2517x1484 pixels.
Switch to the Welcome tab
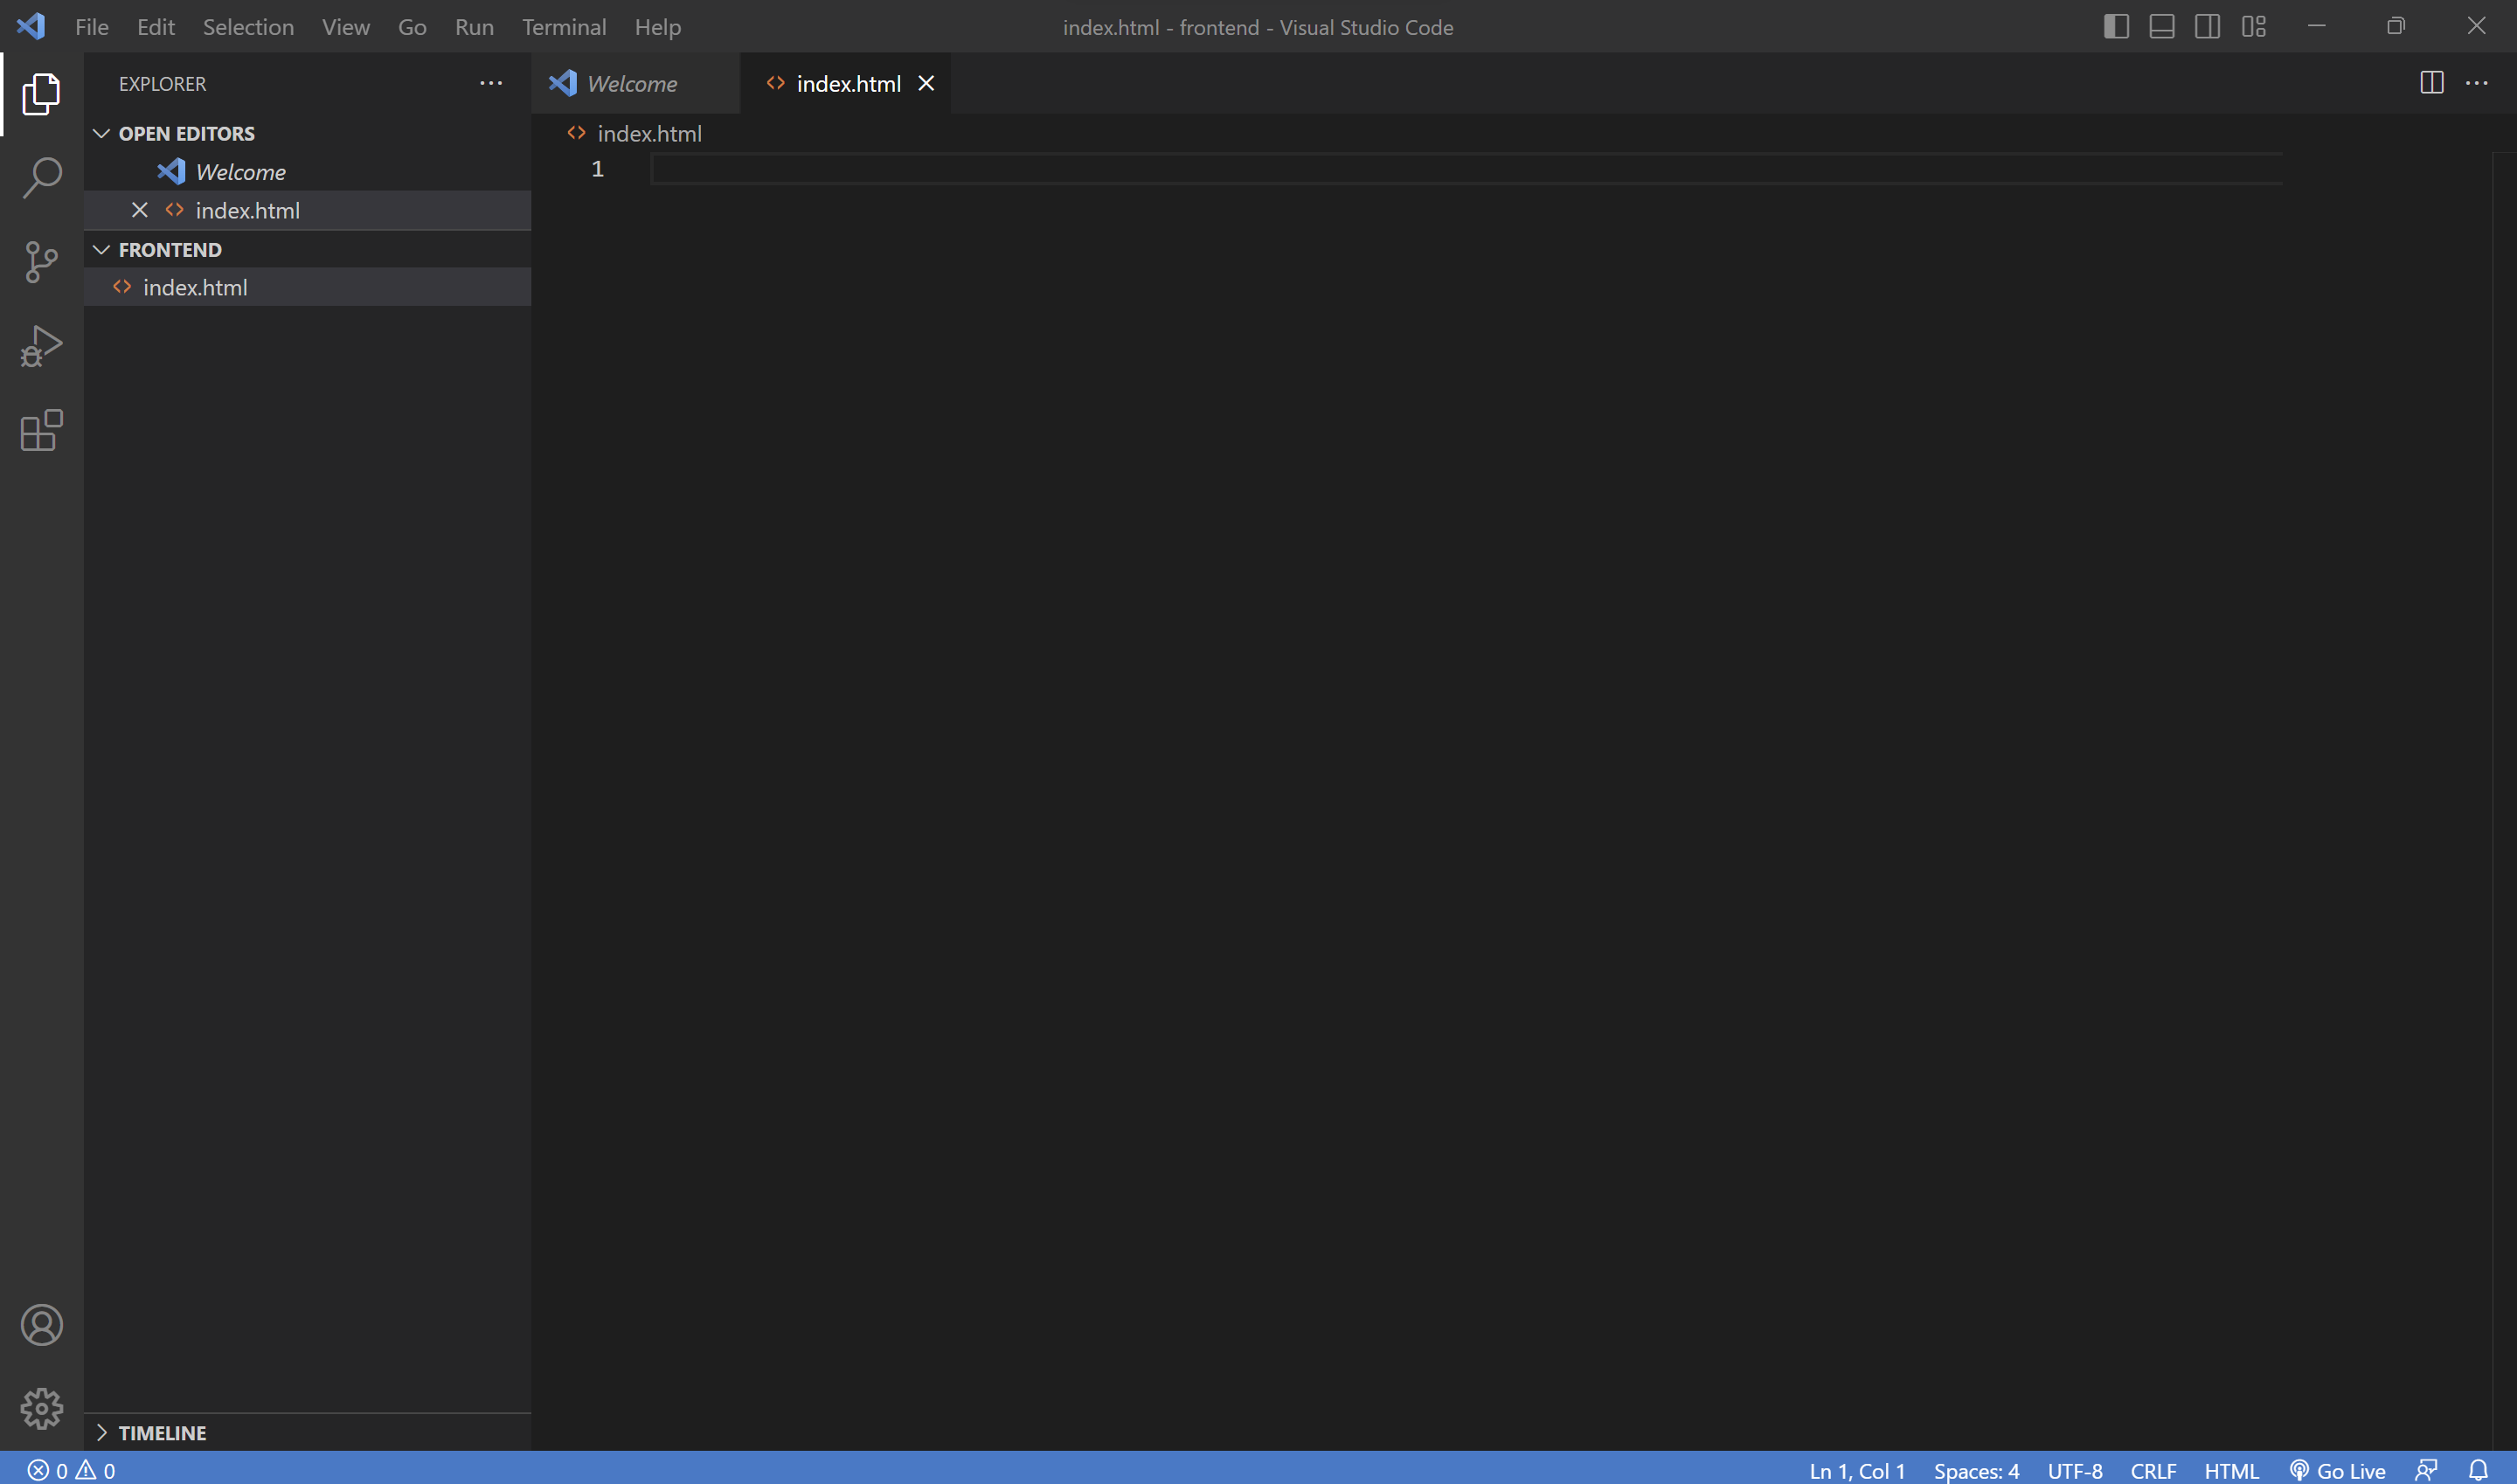(631, 84)
